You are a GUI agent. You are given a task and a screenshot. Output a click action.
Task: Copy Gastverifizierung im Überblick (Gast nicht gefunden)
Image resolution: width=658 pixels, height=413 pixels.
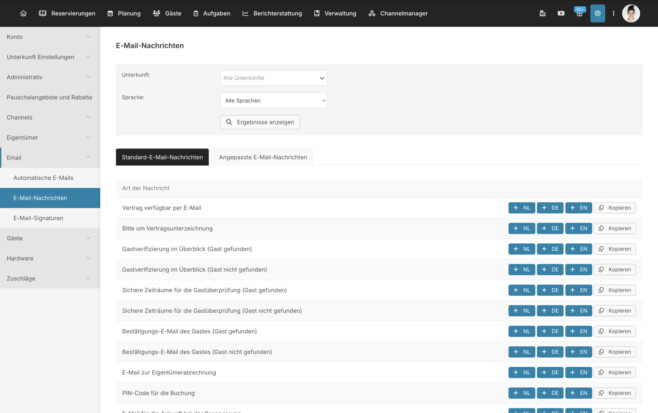(x=615, y=269)
